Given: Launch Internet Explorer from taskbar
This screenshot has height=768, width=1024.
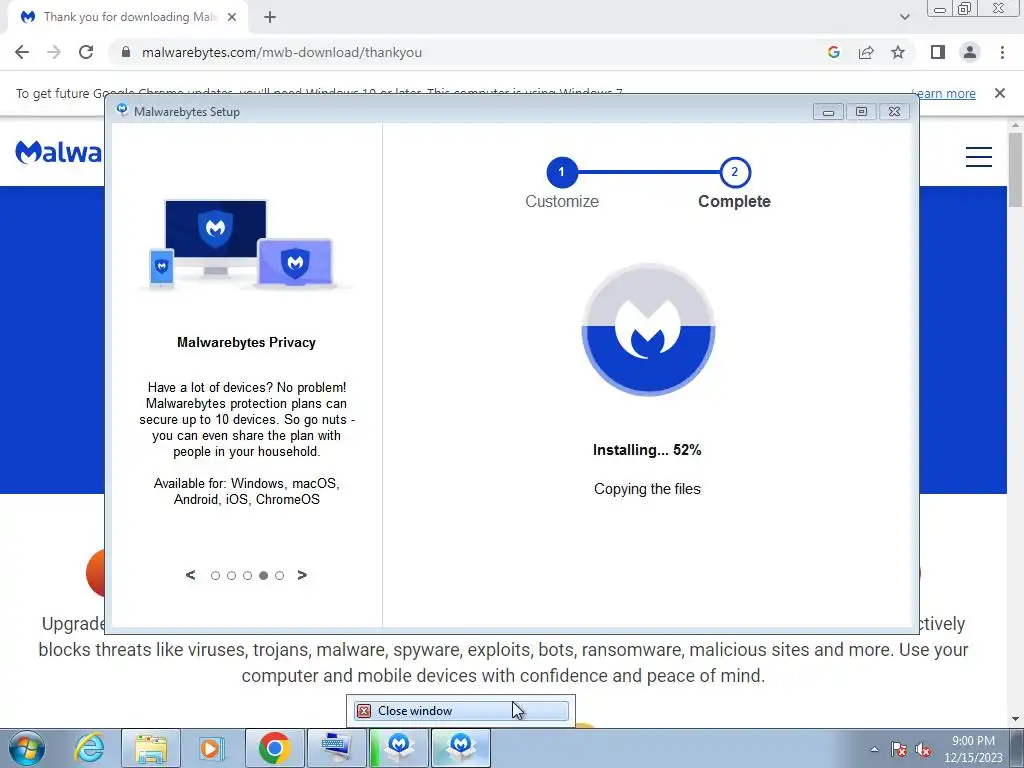Looking at the screenshot, I should tap(89, 748).
